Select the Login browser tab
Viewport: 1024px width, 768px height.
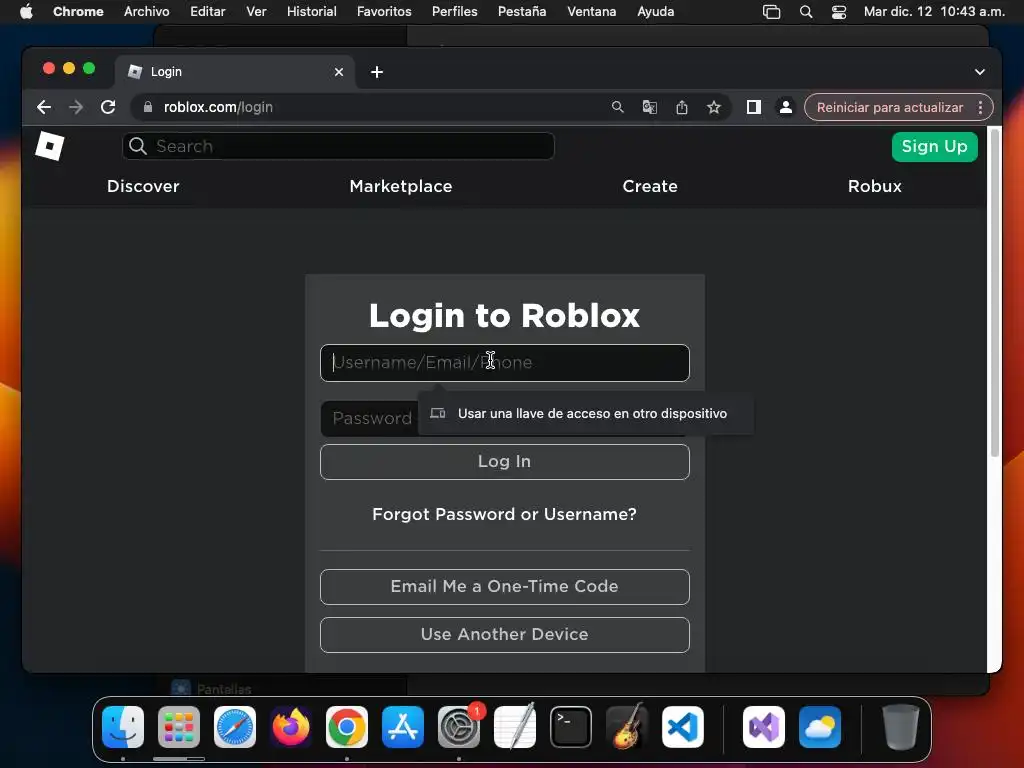tap(235, 72)
